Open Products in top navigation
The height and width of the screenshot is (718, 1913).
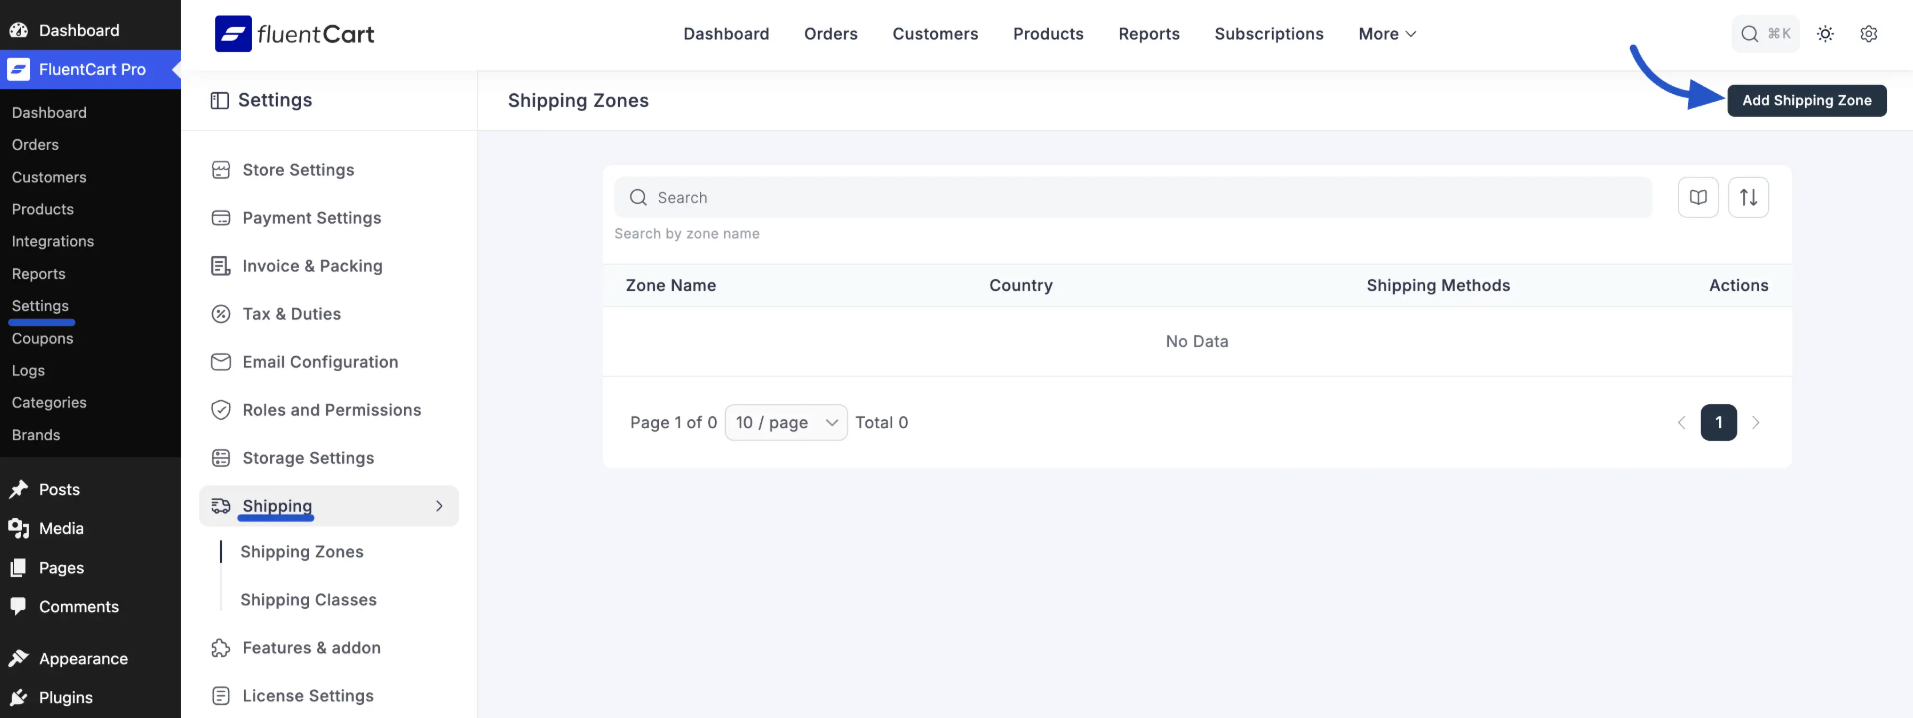point(1048,34)
